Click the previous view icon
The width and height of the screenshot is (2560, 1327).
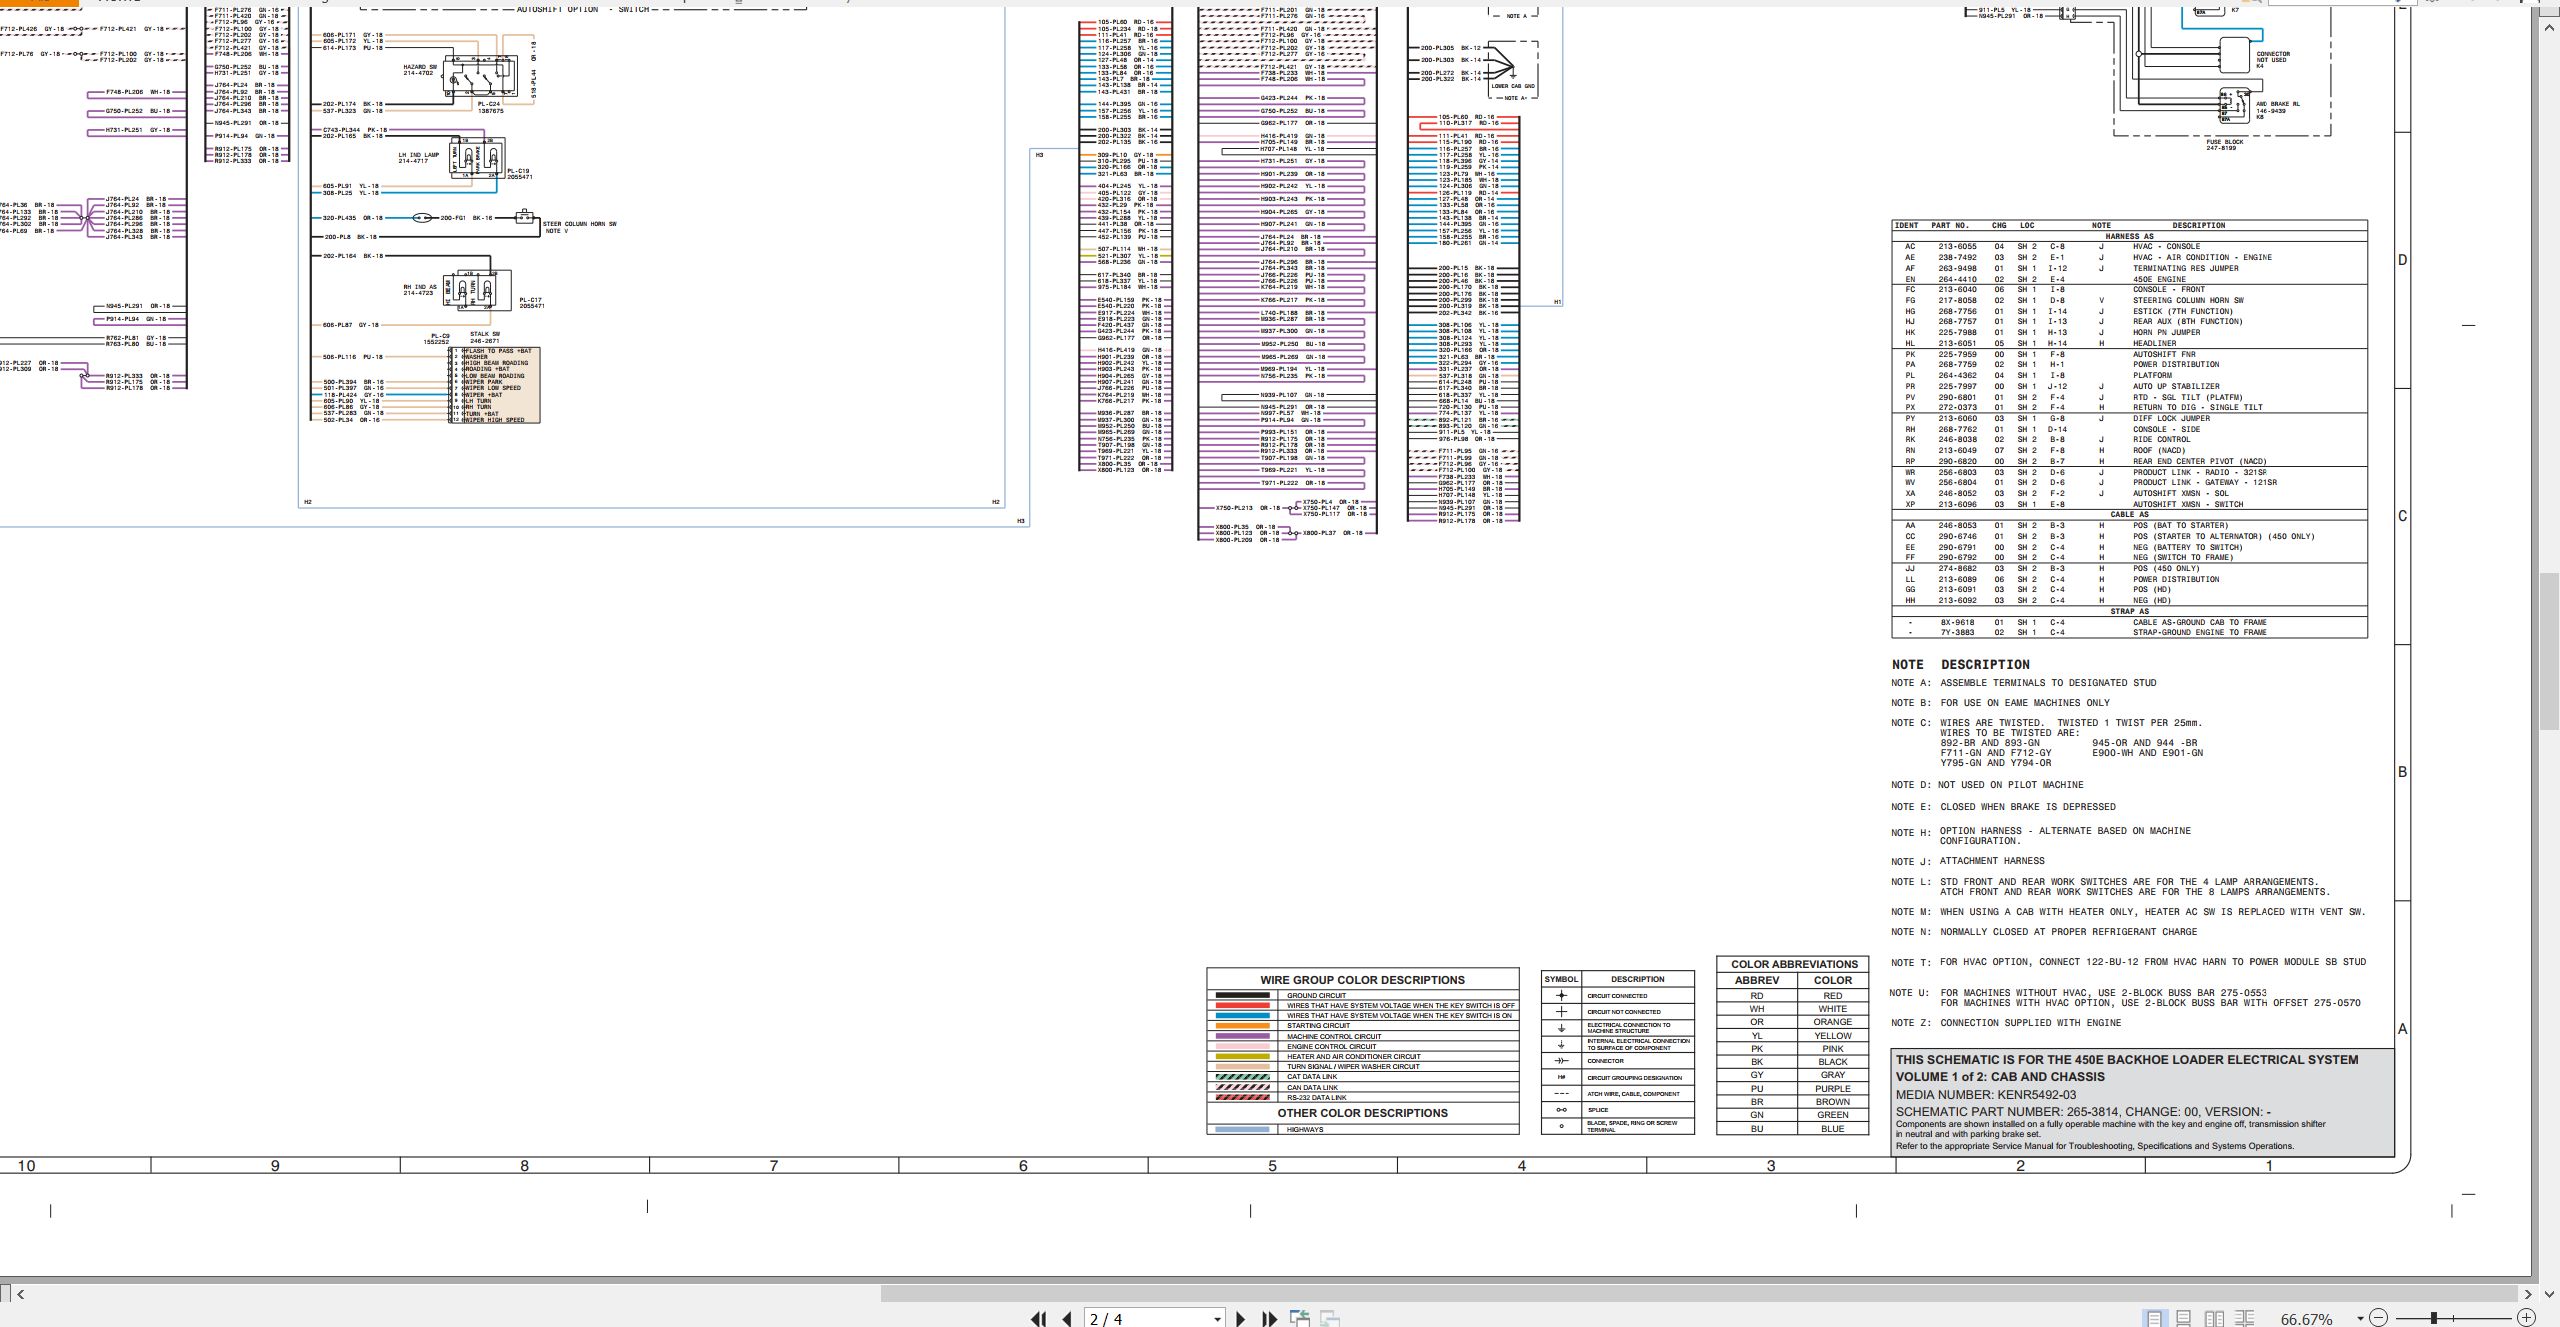tap(1300, 1318)
